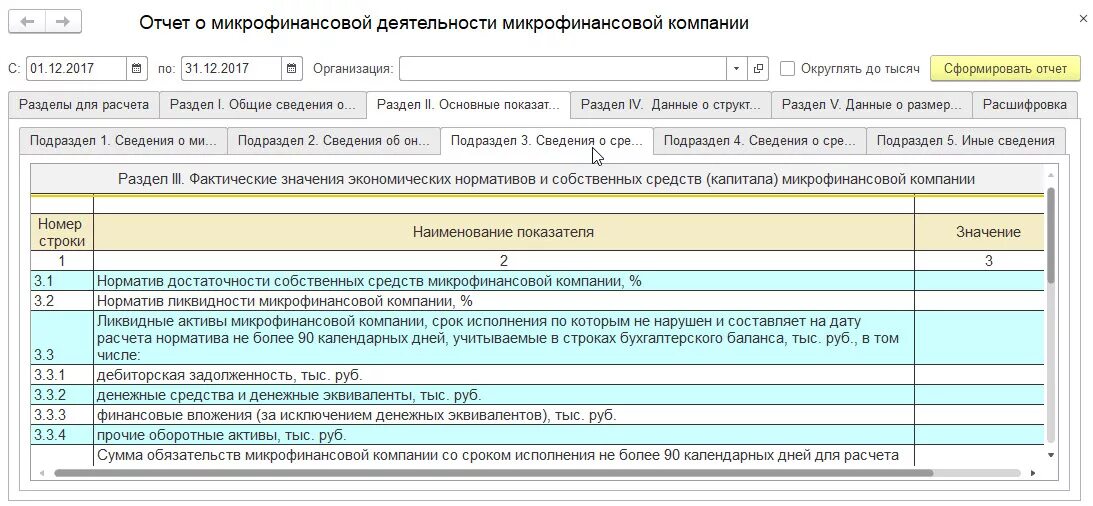Click the Организация input field

563,68
